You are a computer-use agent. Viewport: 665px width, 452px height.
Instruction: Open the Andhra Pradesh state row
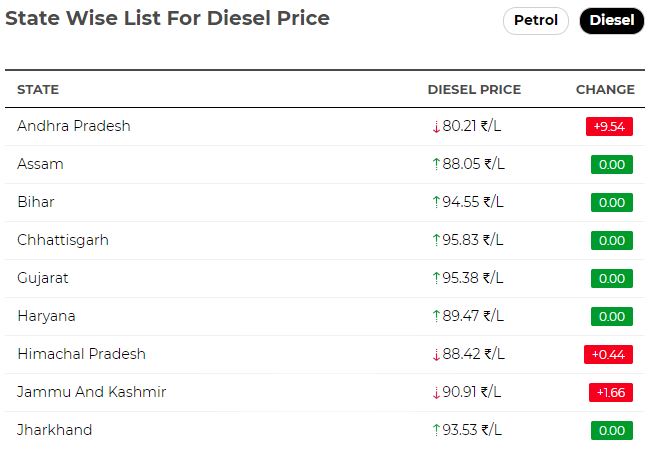click(325, 126)
